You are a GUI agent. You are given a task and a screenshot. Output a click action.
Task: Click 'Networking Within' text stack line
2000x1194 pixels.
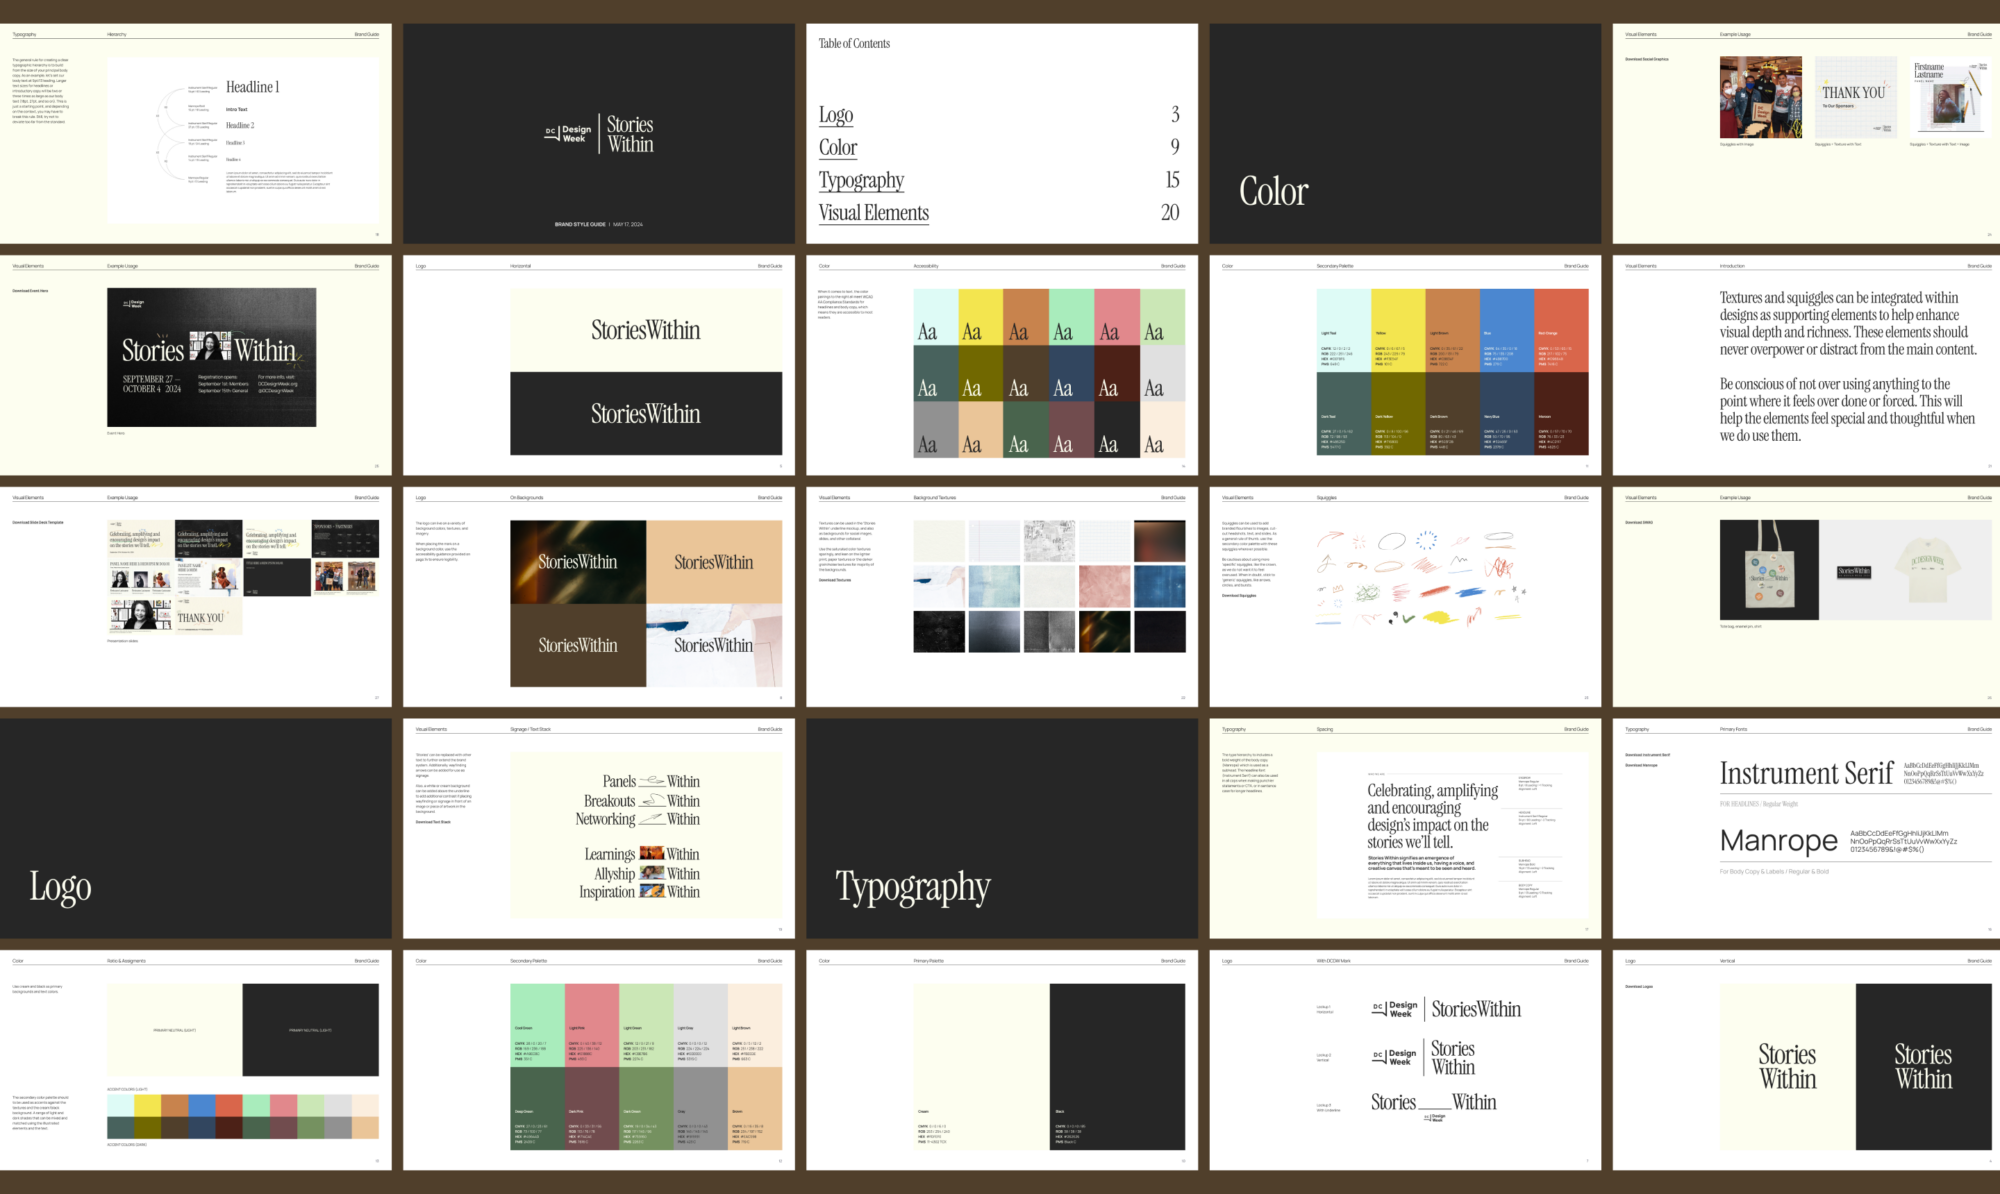(x=638, y=819)
